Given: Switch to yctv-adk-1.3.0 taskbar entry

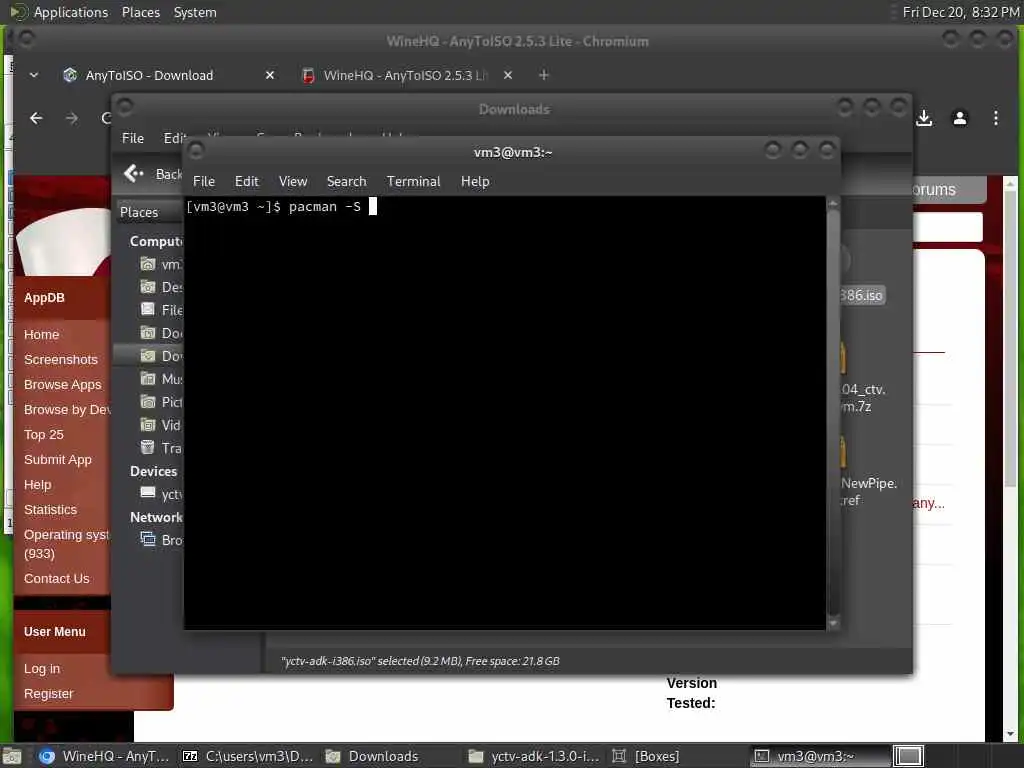Looking at the screenshot, I should click(534, 756).
